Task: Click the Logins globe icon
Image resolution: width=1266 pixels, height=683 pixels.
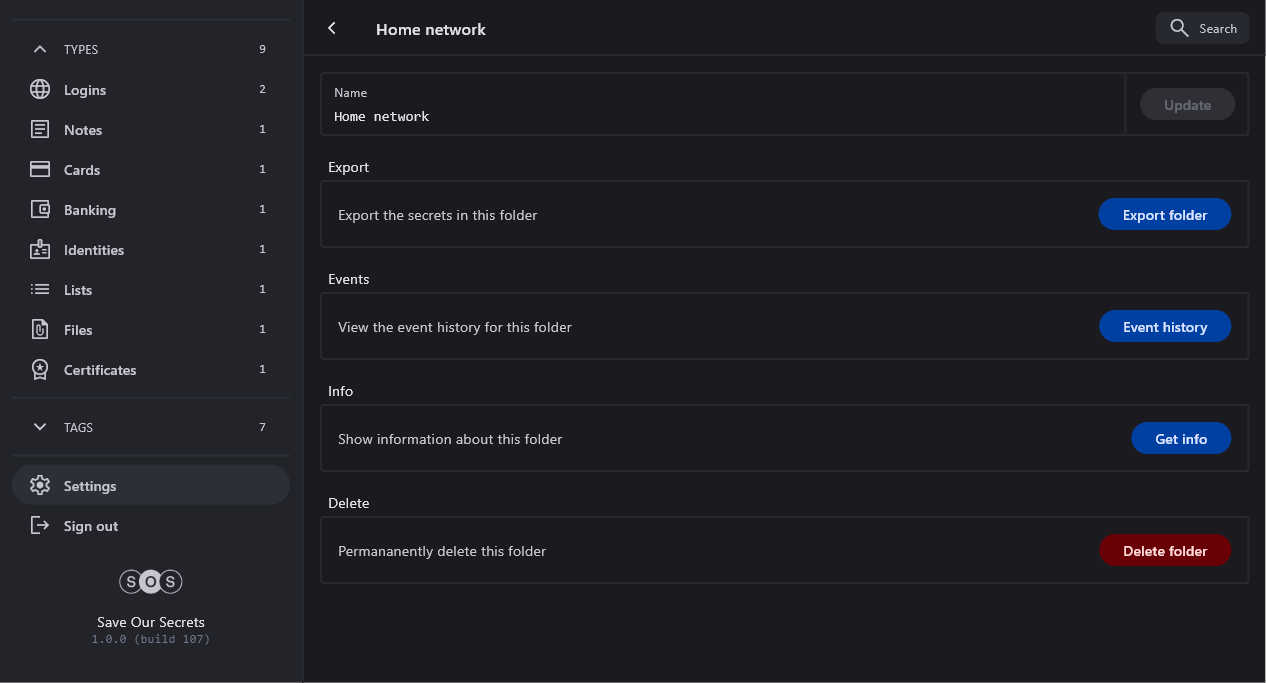Action: click(40, 90)
